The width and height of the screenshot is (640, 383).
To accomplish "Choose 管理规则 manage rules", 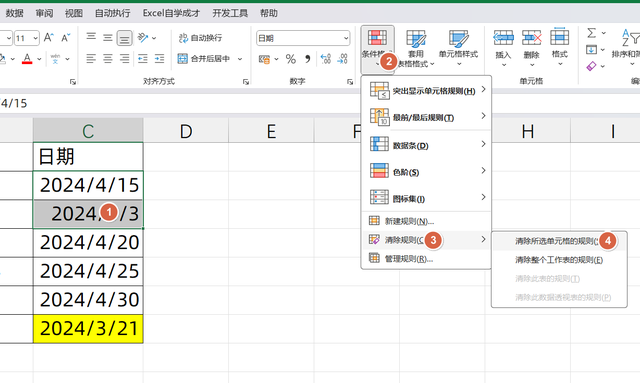I will pos(426,258).
